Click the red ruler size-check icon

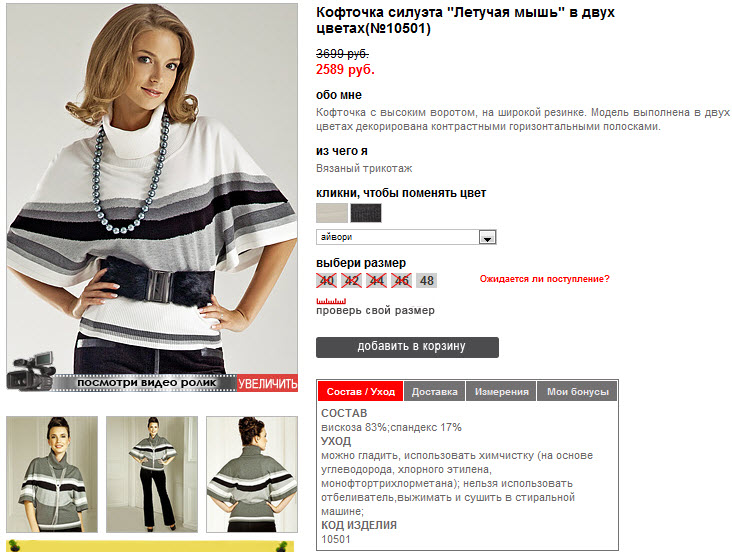[x=331, y=301]
